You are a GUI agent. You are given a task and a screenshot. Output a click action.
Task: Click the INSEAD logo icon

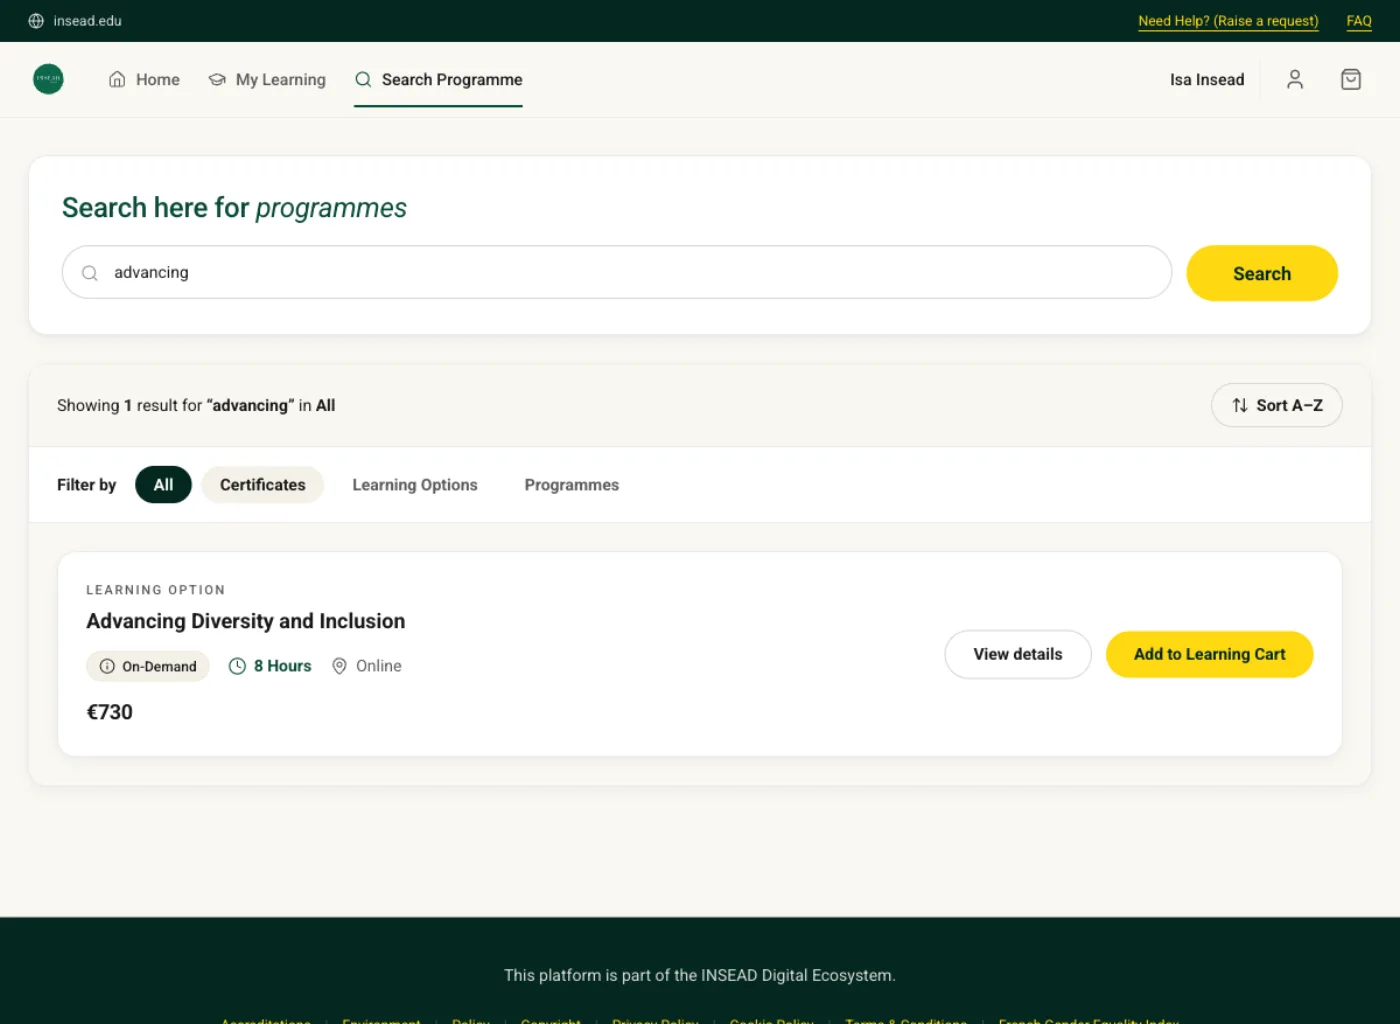coord(48,79)
